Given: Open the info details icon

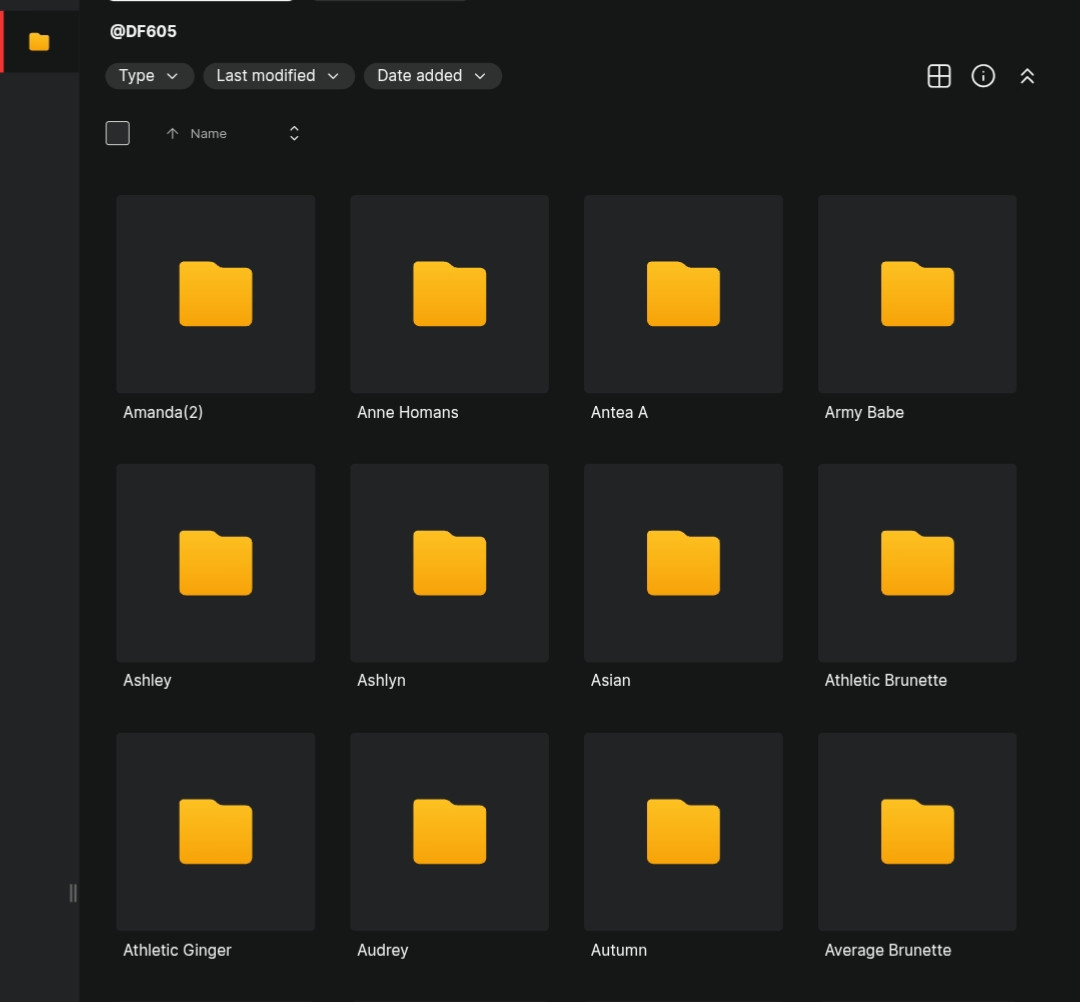Looking at the screenshot, I should pyautogui.click(x=983, y=76).
